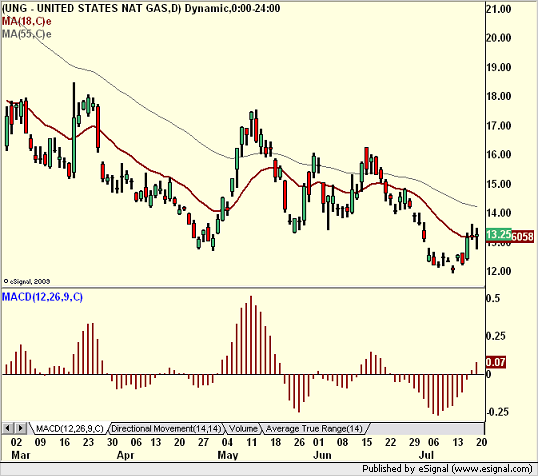Click the 17.00 price axis label
Screen dimensions: 538x476
tap(499, 126)
